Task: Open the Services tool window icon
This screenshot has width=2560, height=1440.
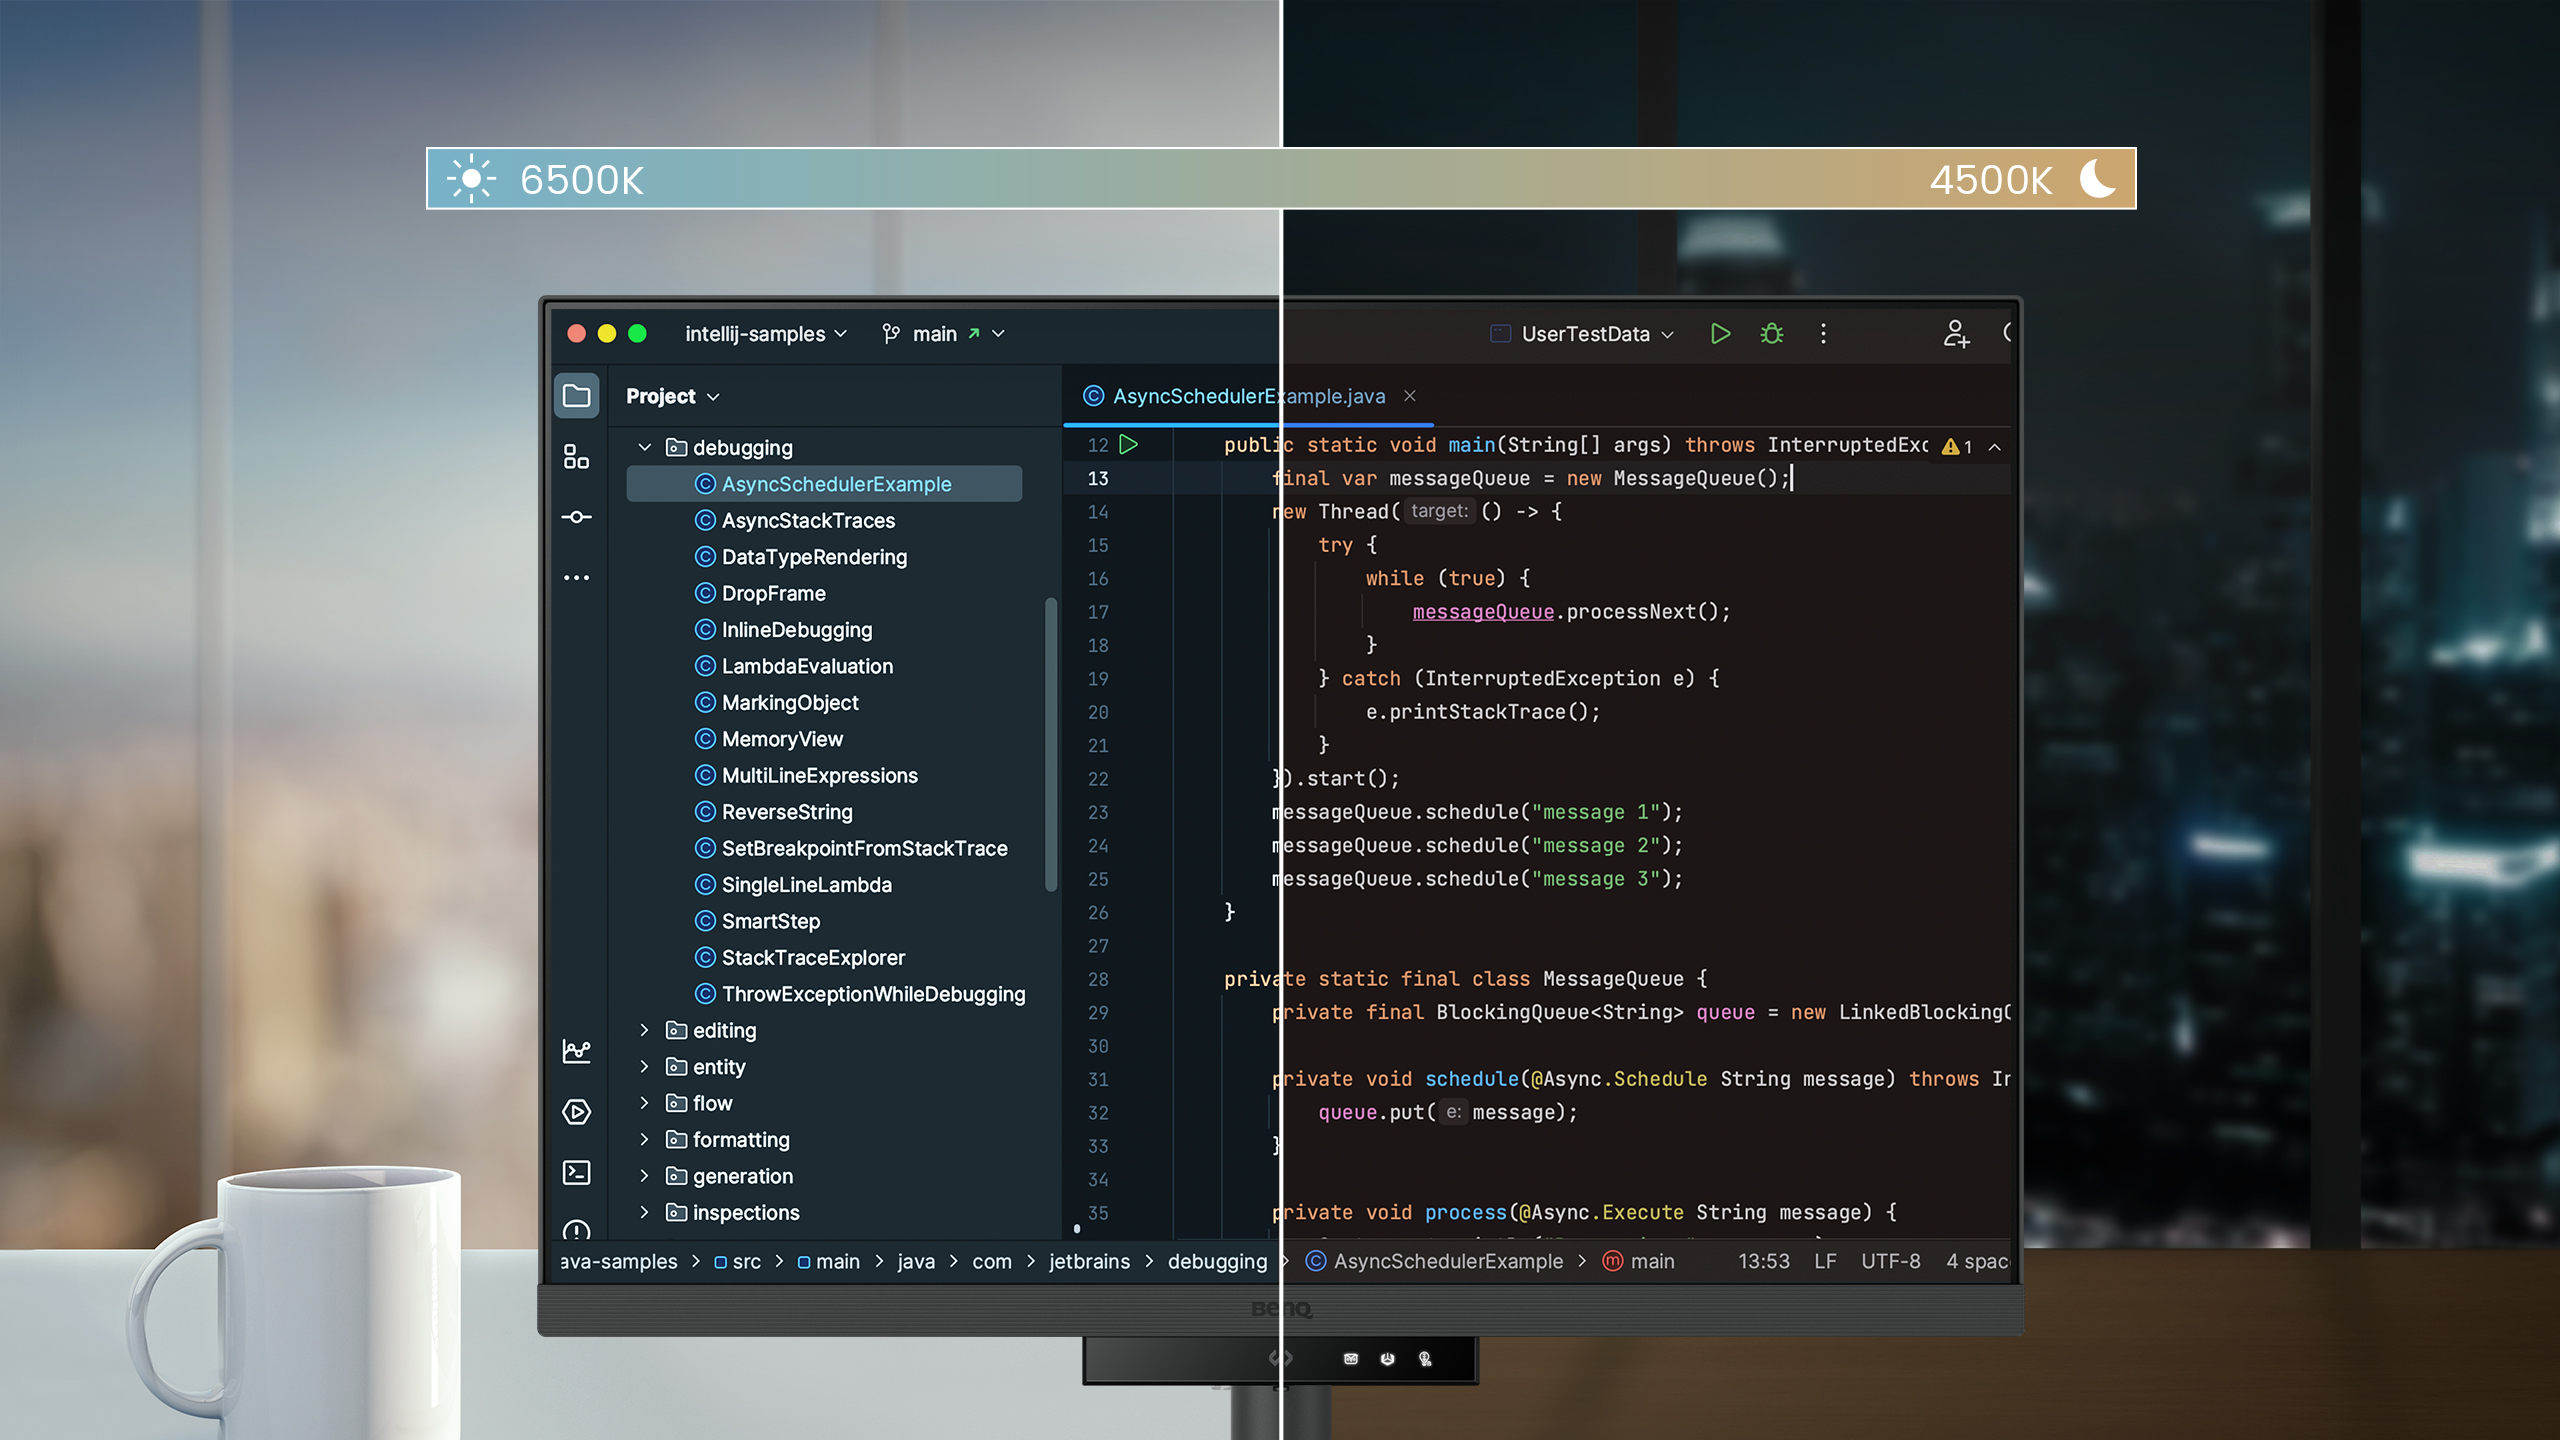Action: 576,1112
